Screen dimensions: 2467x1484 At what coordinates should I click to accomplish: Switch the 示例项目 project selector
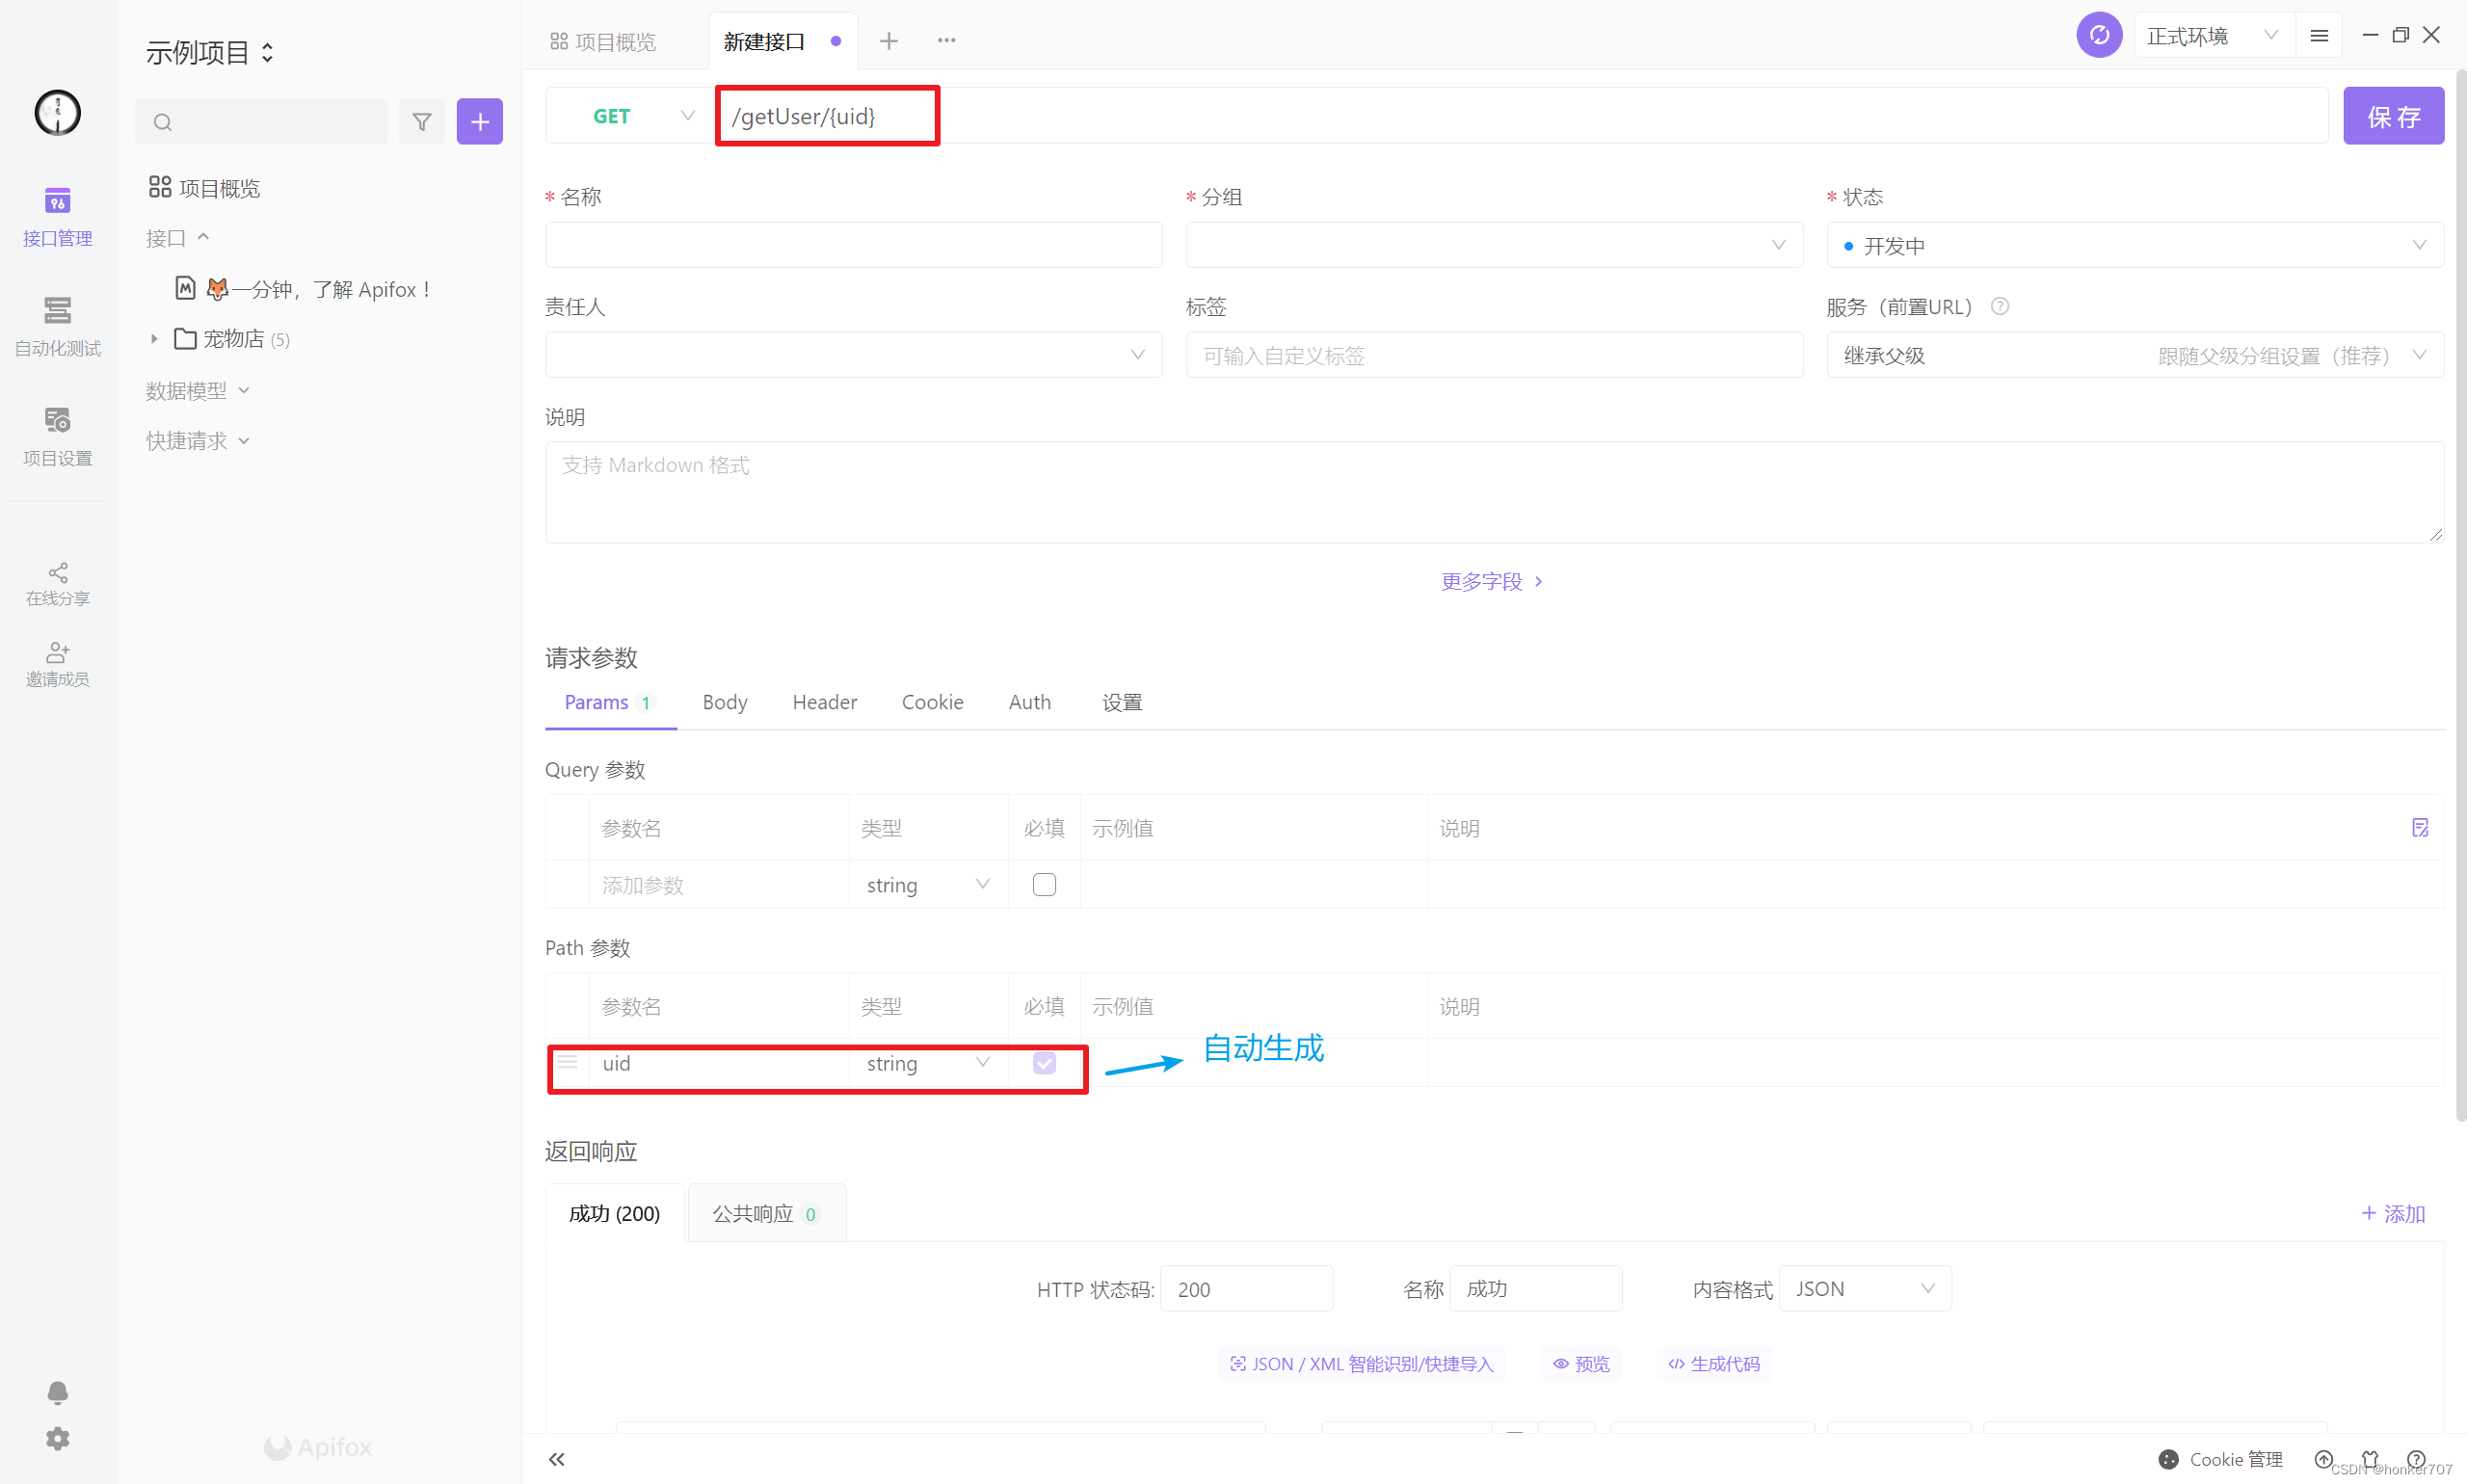[x=210, y=52]
